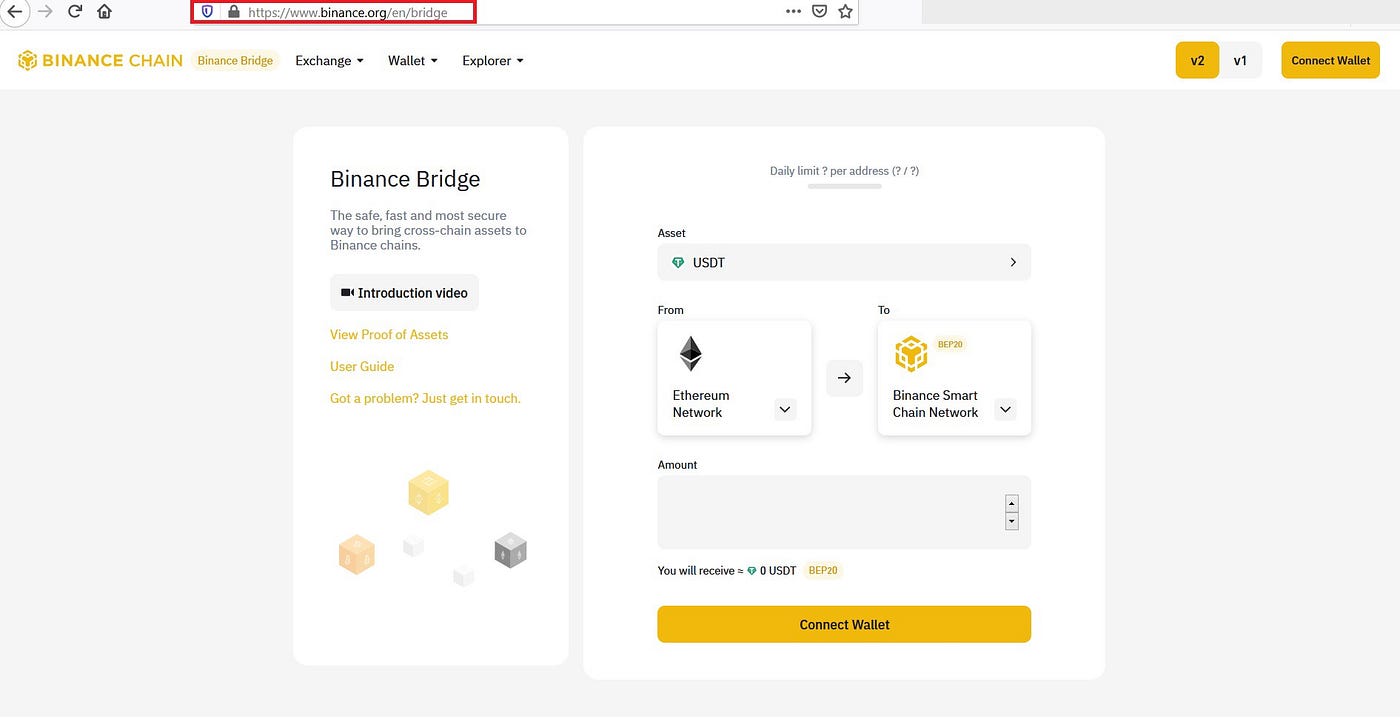Open the View Proof of Assets link

389,335
